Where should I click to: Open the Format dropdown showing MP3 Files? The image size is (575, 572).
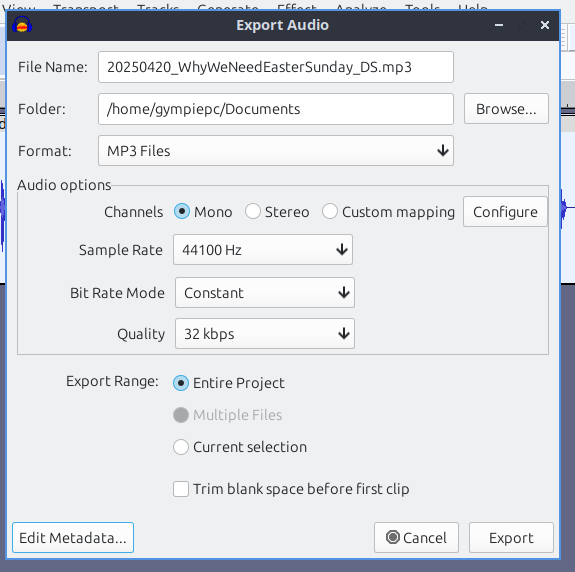(x=276, y=151)
